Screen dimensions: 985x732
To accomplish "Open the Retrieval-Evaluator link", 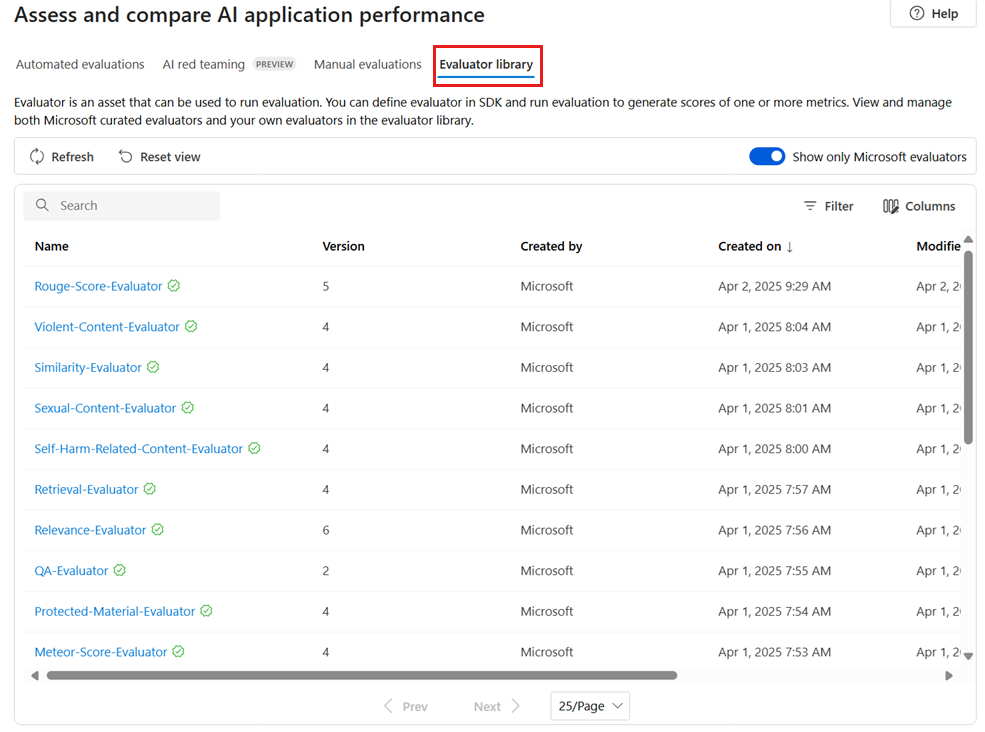I will pos(86,489).
